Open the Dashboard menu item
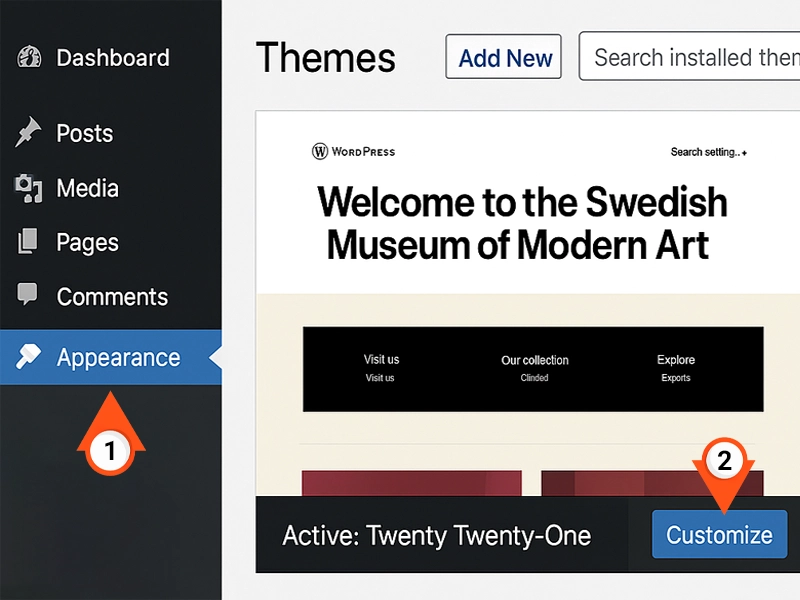Viewport: 800px width, 600px height. [112, 58]
